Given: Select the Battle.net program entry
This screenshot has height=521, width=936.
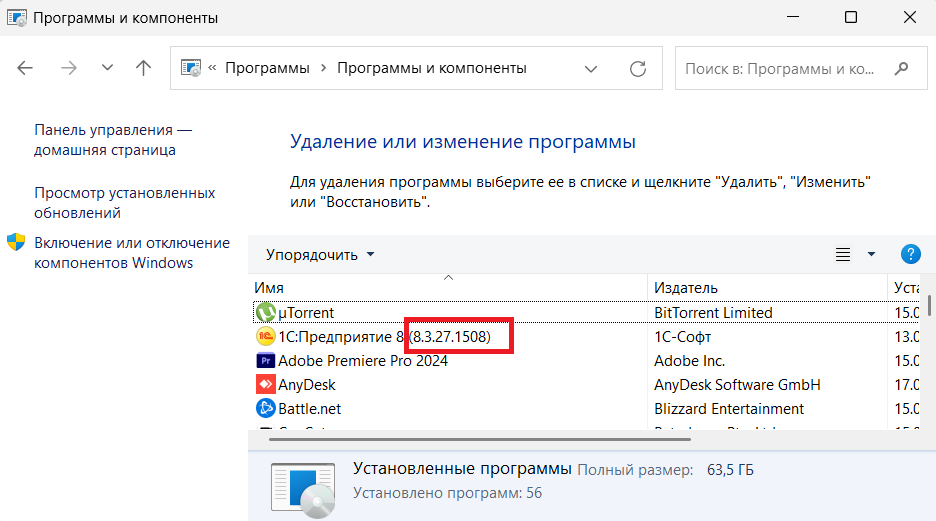Looking at the screenshot, I should click(309, 409).
